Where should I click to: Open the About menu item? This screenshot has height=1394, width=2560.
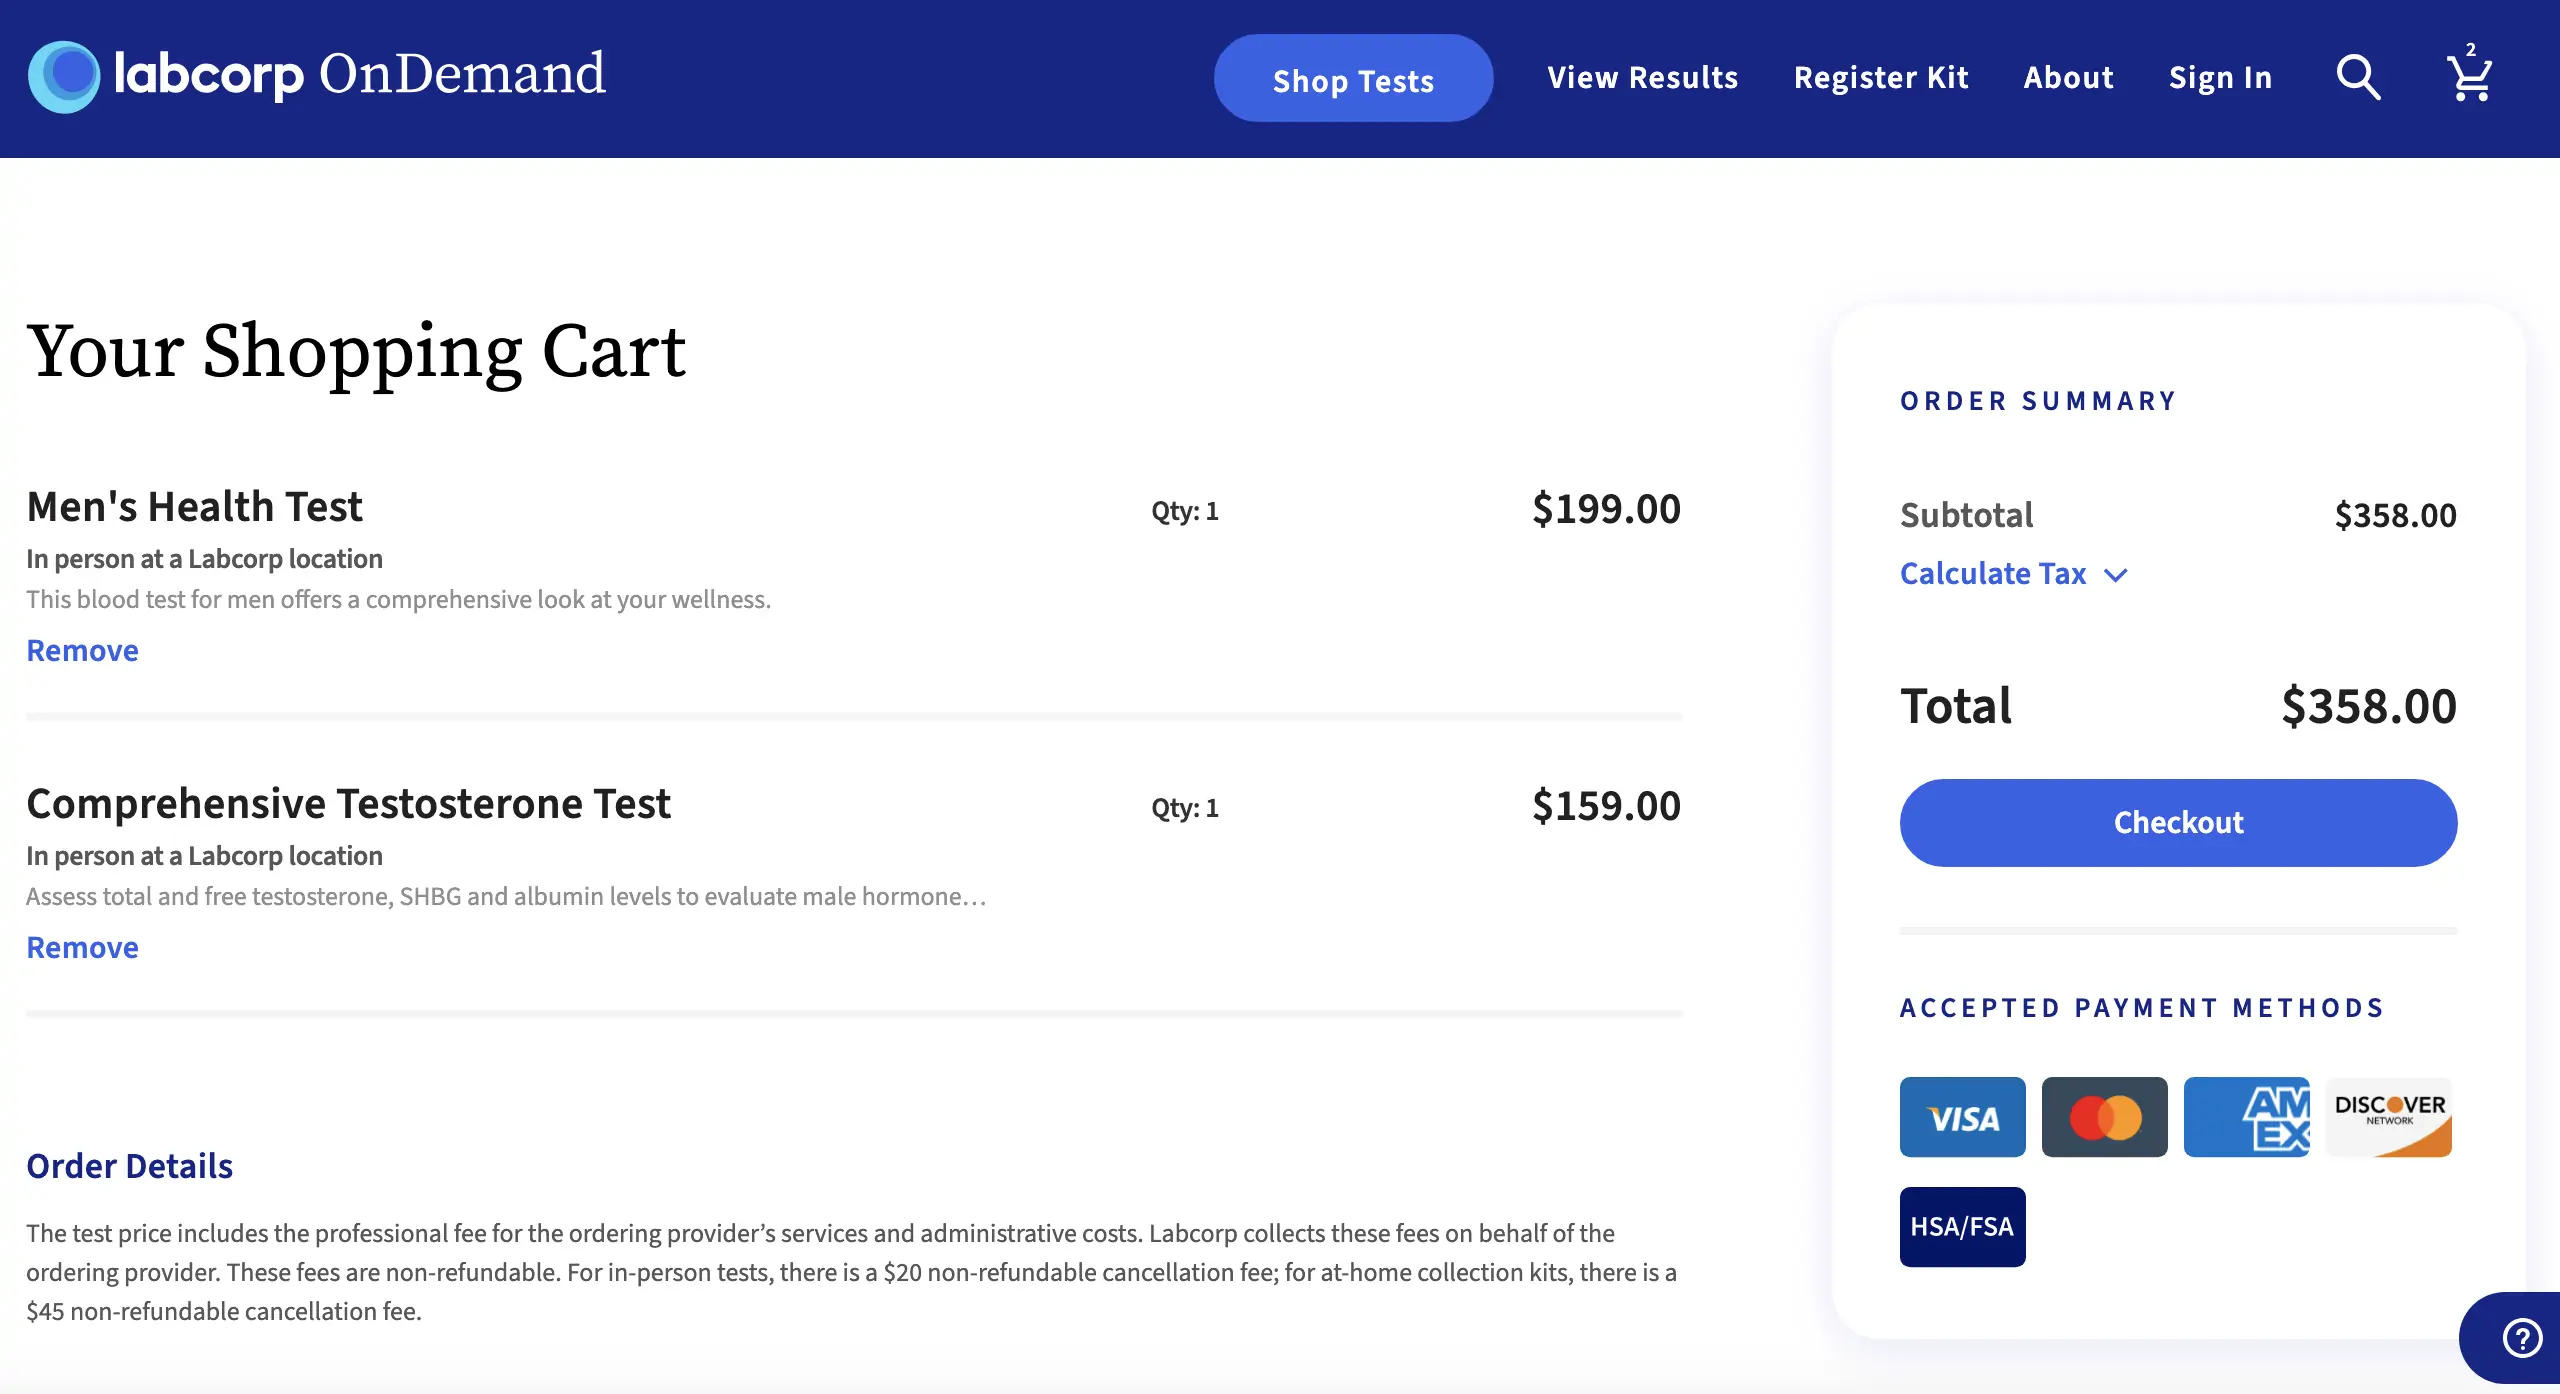pos(2068,78)
